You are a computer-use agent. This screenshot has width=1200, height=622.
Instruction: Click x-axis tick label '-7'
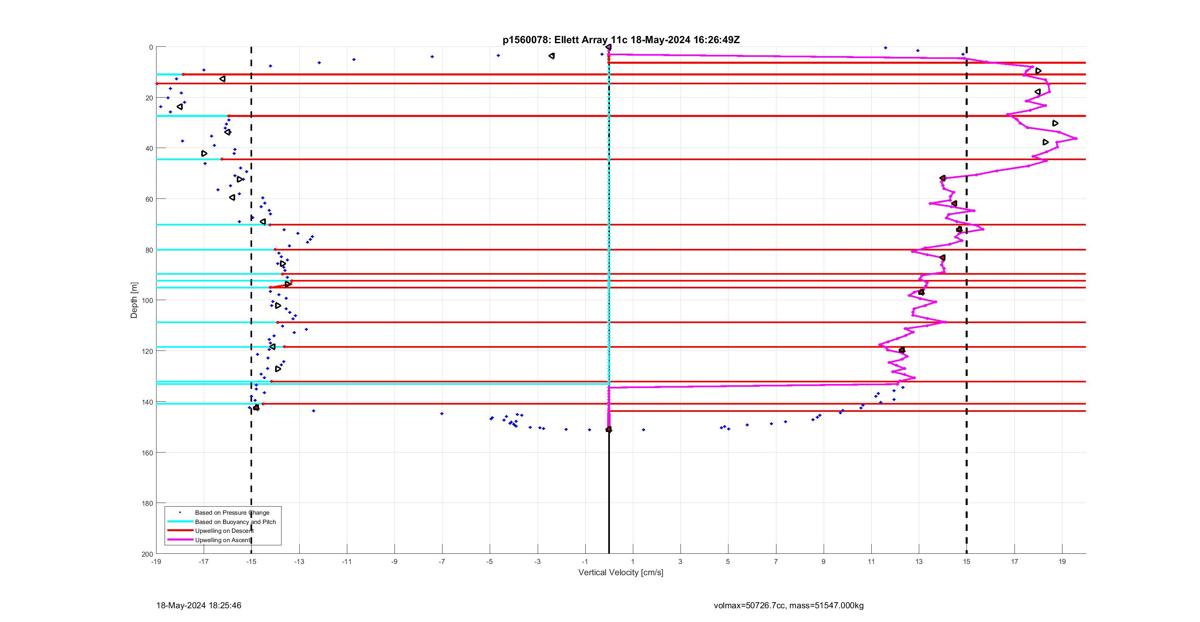click(442, 562)
